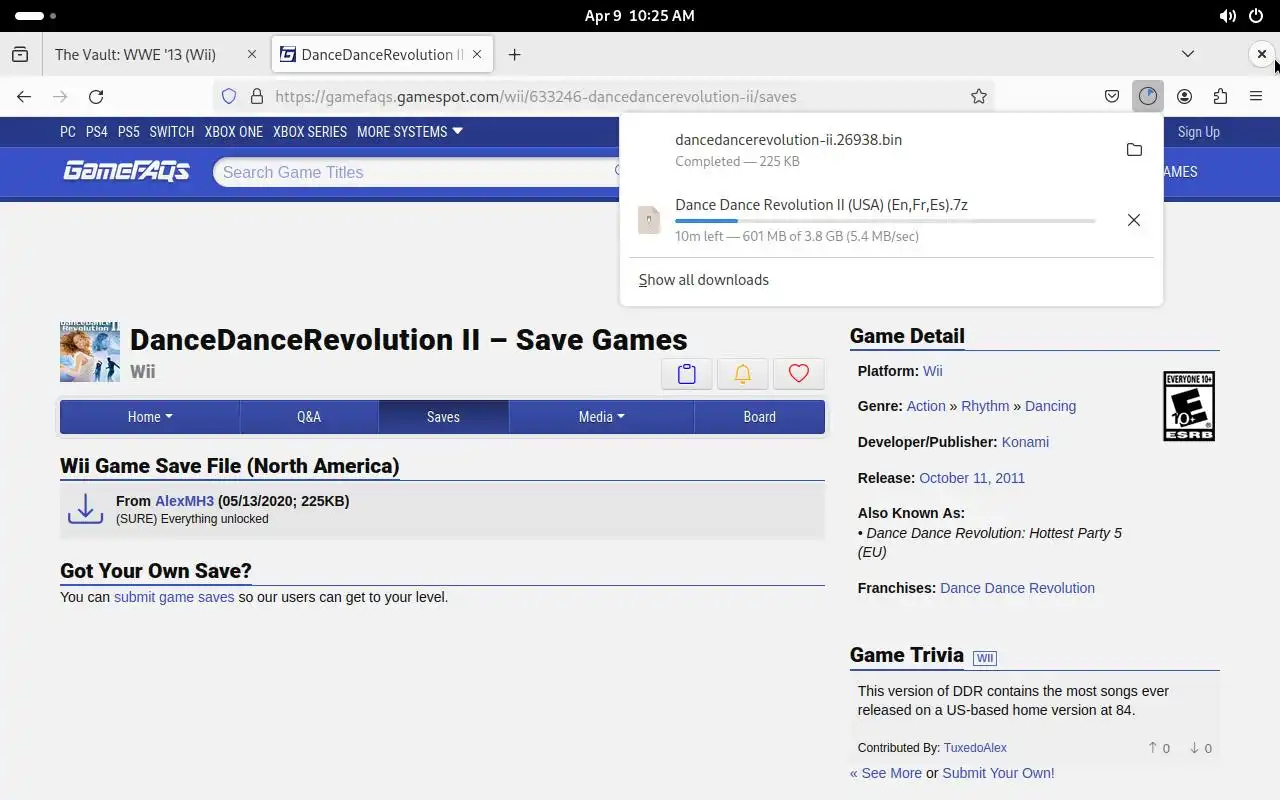
Task: Go back to the previous page
Action: pyautogui.click(x=24, y=97)
